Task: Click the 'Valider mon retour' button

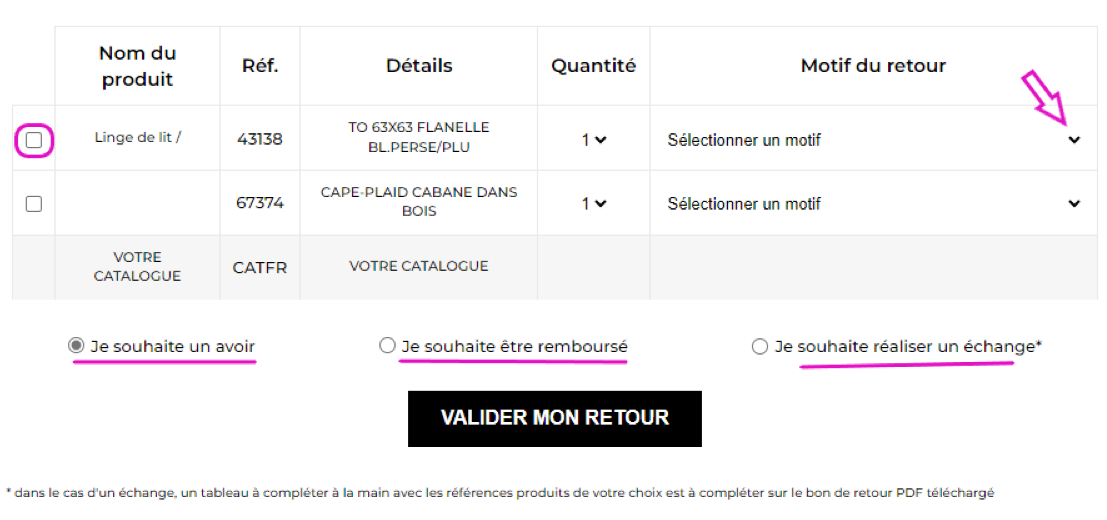Action: (x=554, y=418)
